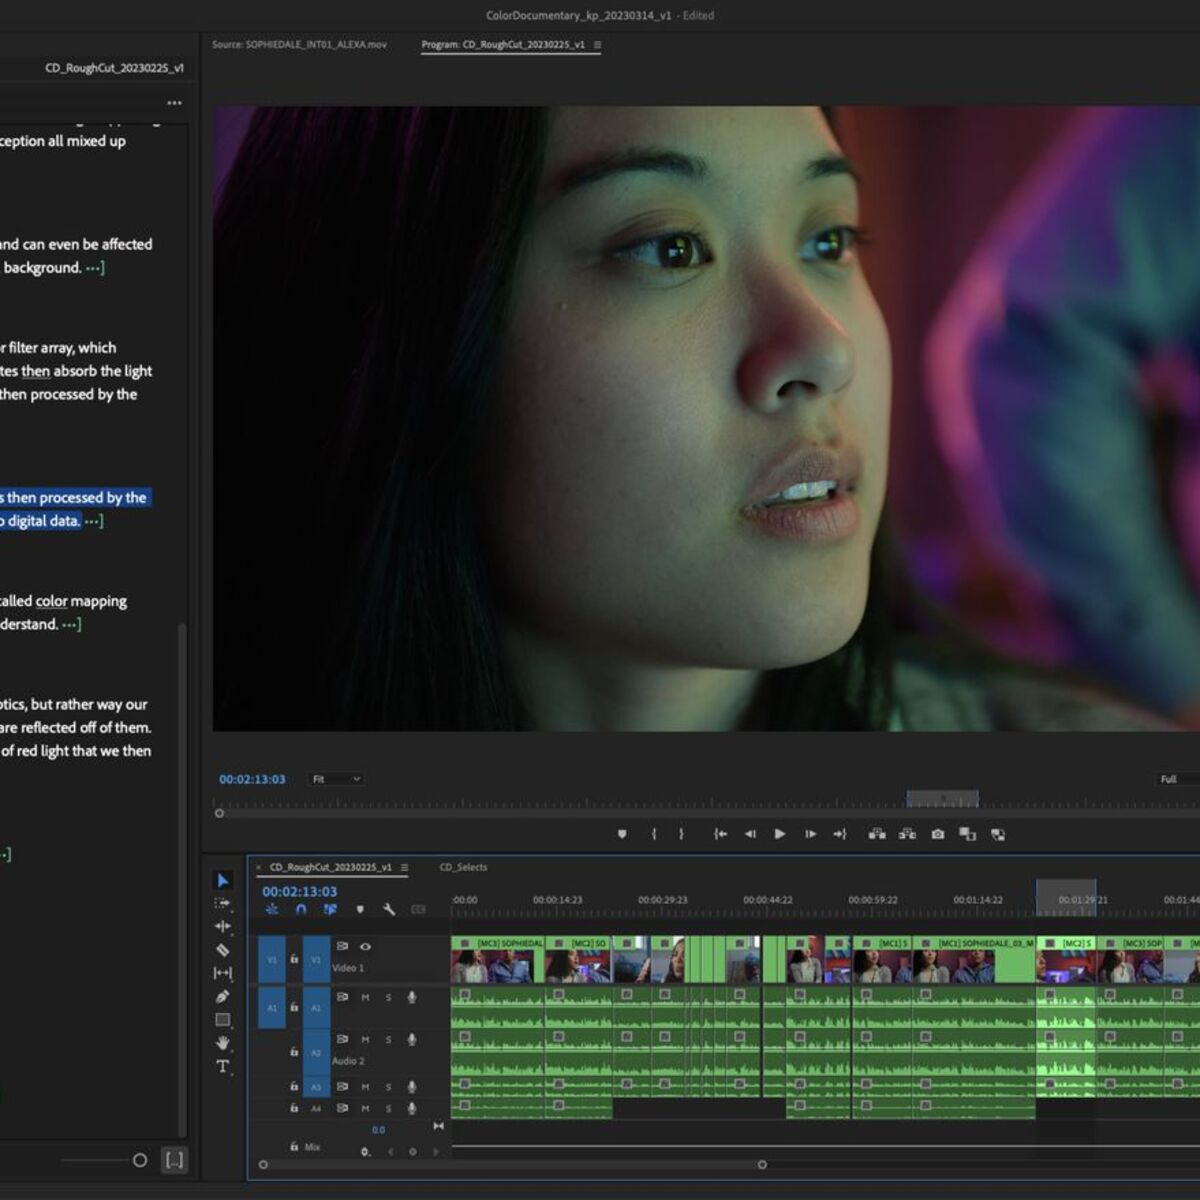Toggle visibility of the Video 1 track
The height and width of the screenshot is (1200, 1200).
point(366,946)
